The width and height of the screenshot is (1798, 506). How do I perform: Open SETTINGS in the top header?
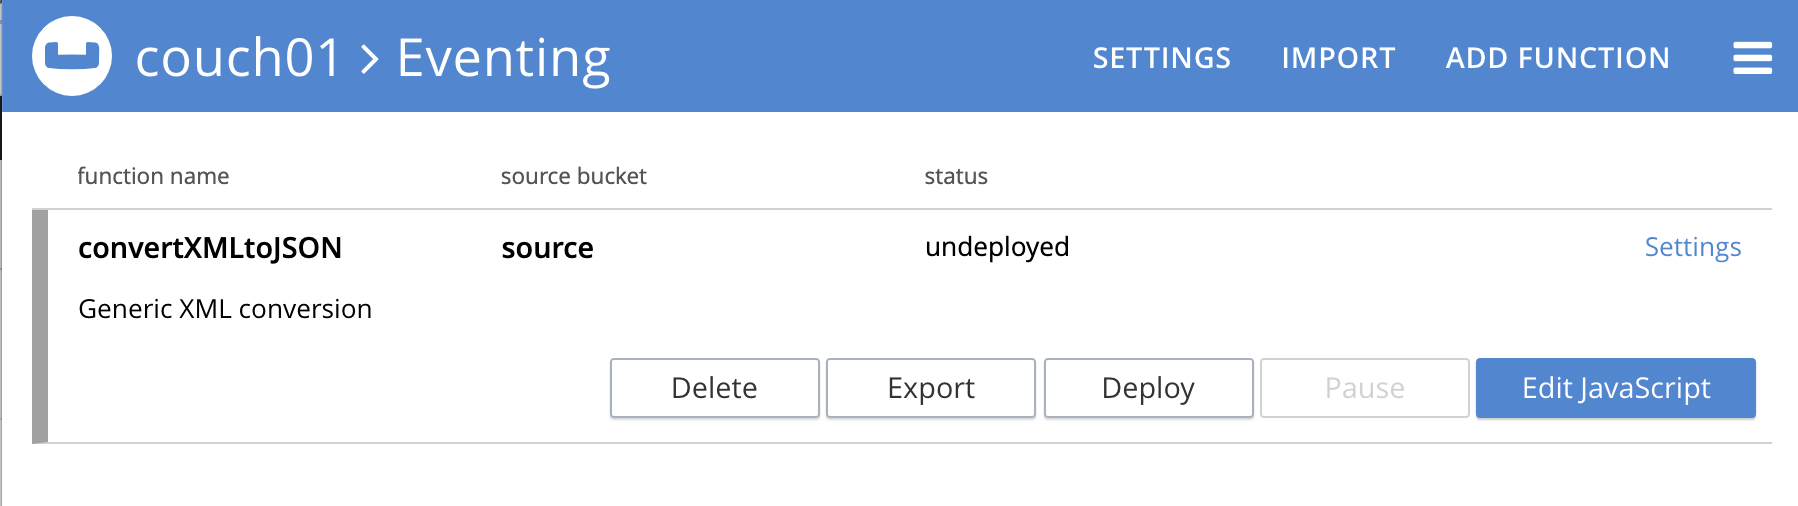pyautogui.click(x=1161, y=58)
